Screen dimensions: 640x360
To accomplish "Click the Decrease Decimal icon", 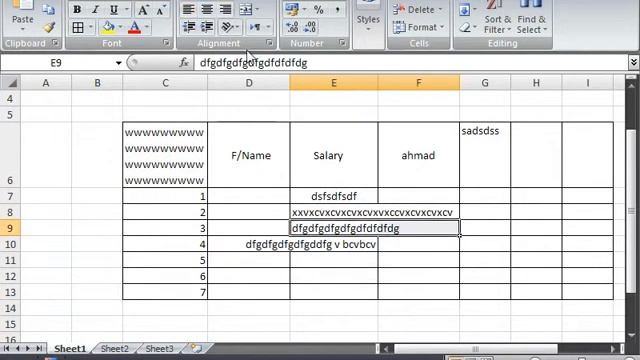I will (310, 27).
